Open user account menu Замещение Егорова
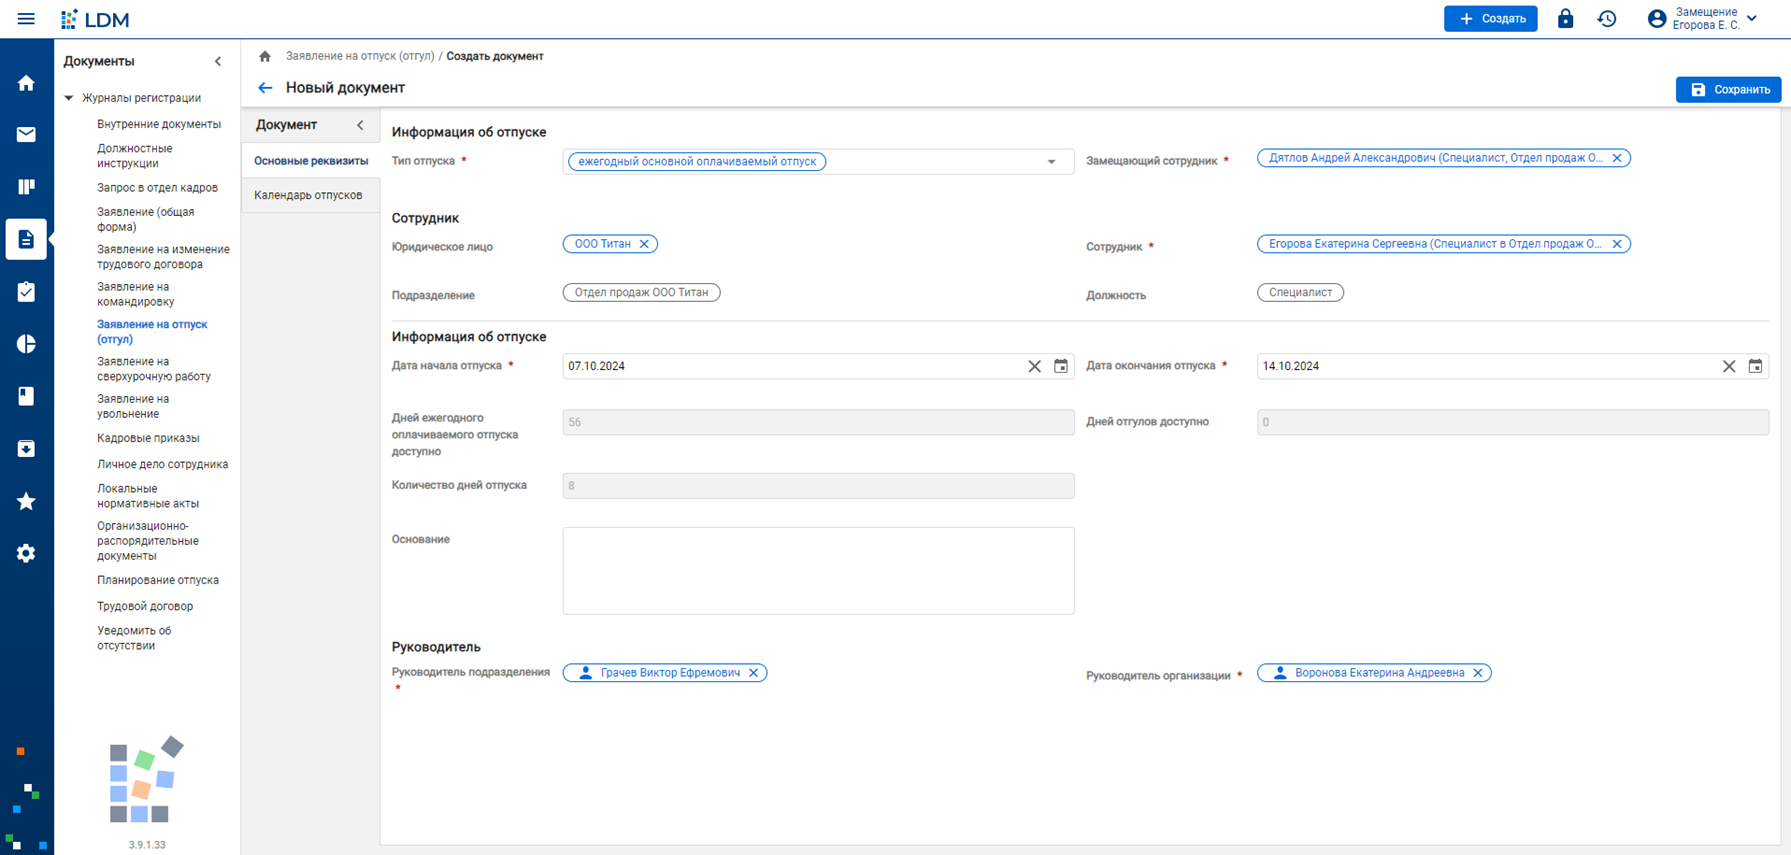This screenshot has height=855, width=1791. 1705,19
